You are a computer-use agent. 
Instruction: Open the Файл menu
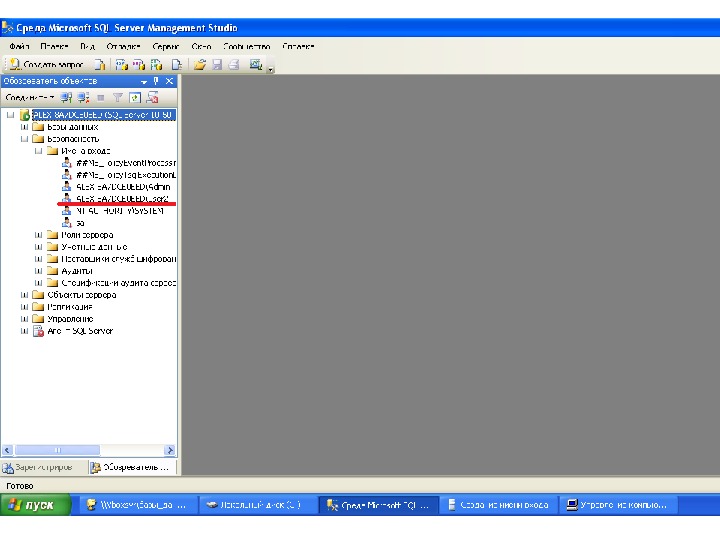point(19,46)
